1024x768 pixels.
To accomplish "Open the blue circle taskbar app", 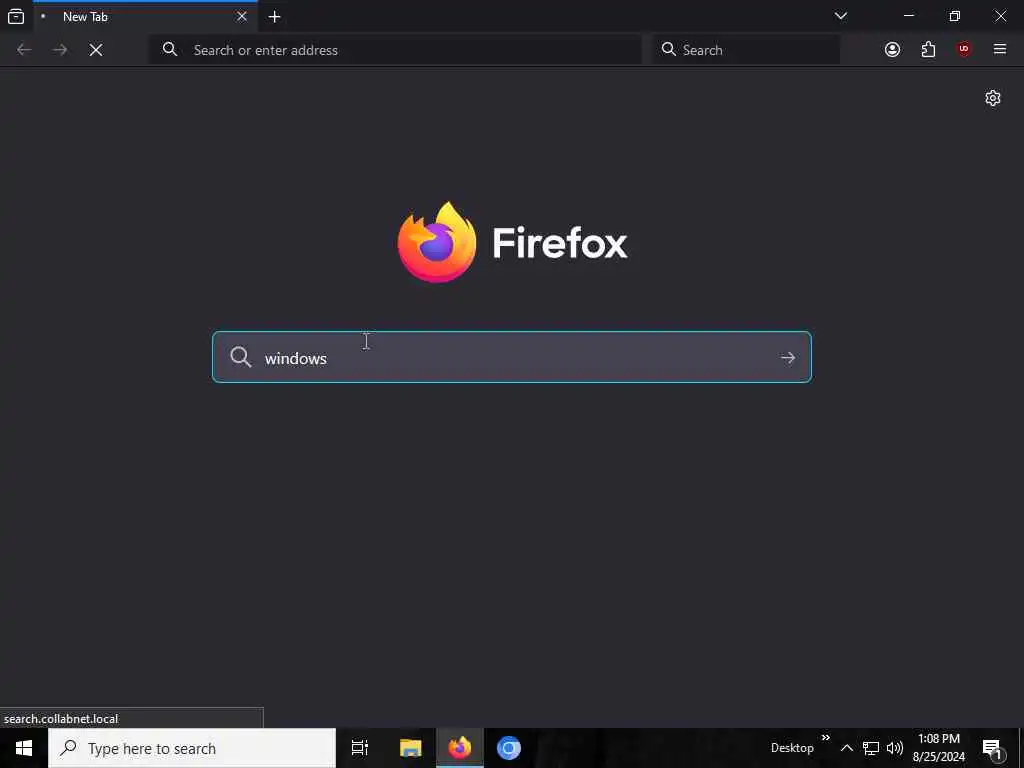I will click(509, 748).
